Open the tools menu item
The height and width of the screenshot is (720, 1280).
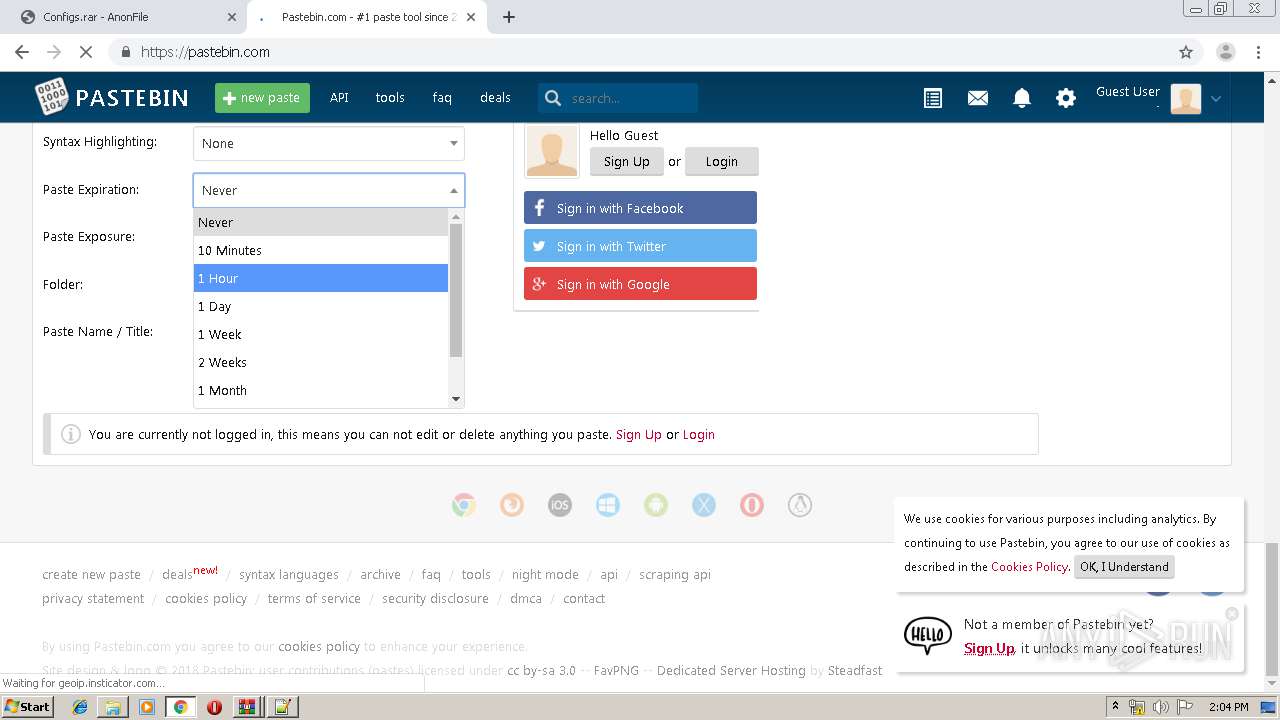(x=390, y=97)
